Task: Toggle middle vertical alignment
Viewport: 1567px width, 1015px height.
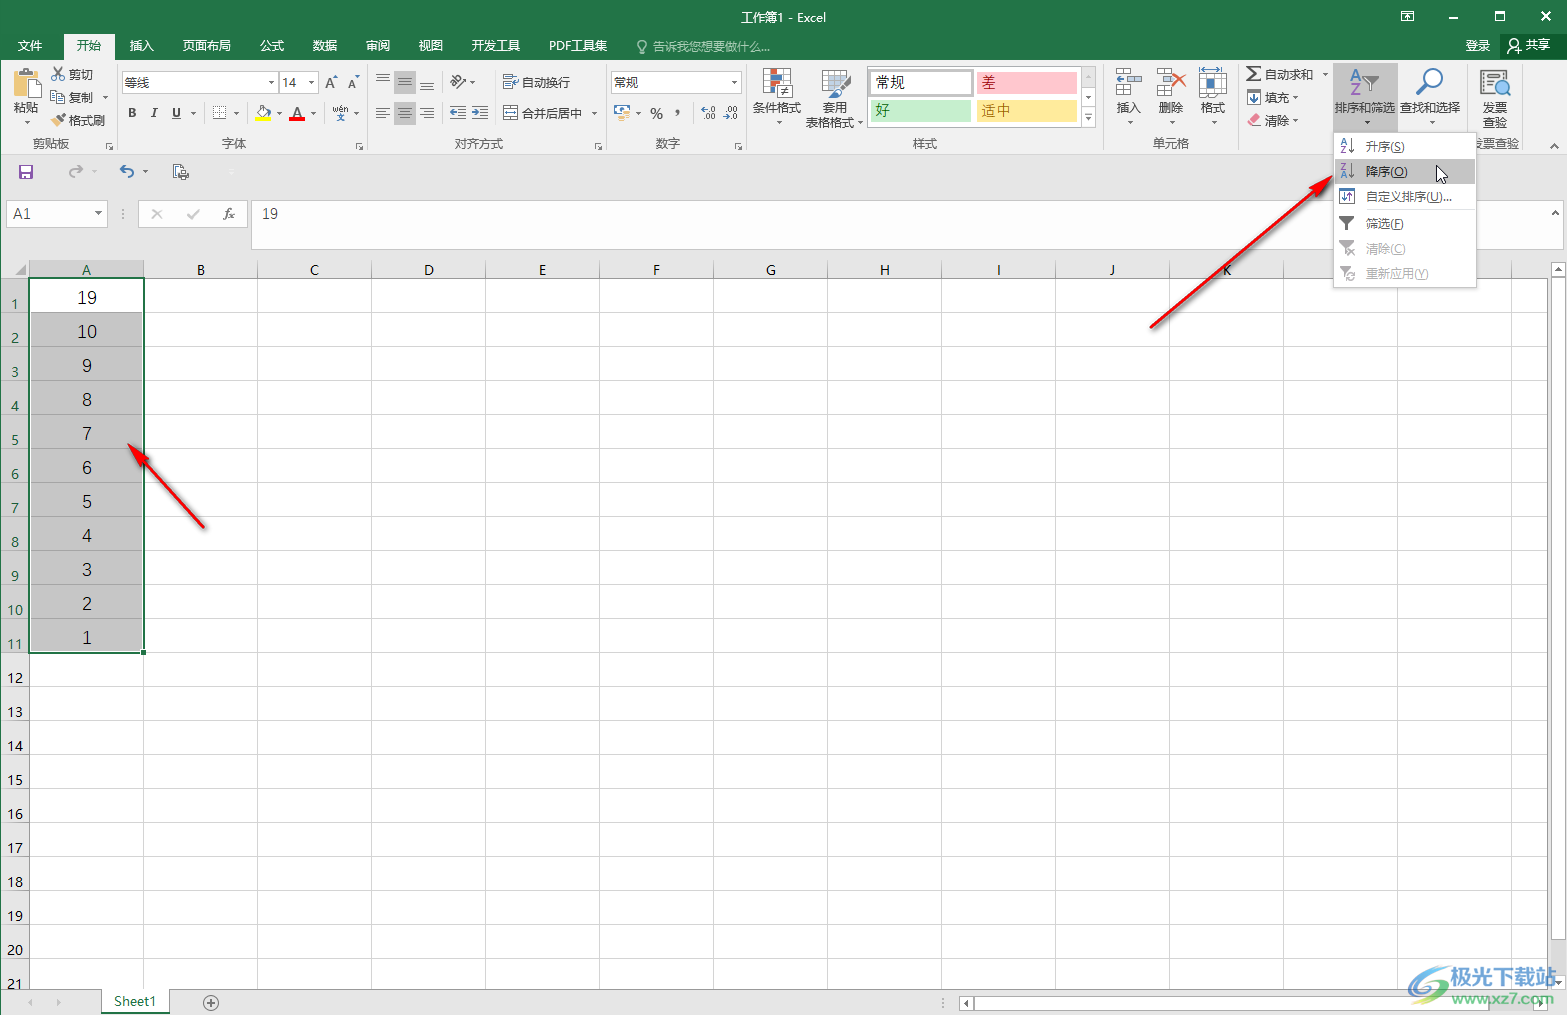Action: click(404, 82)
